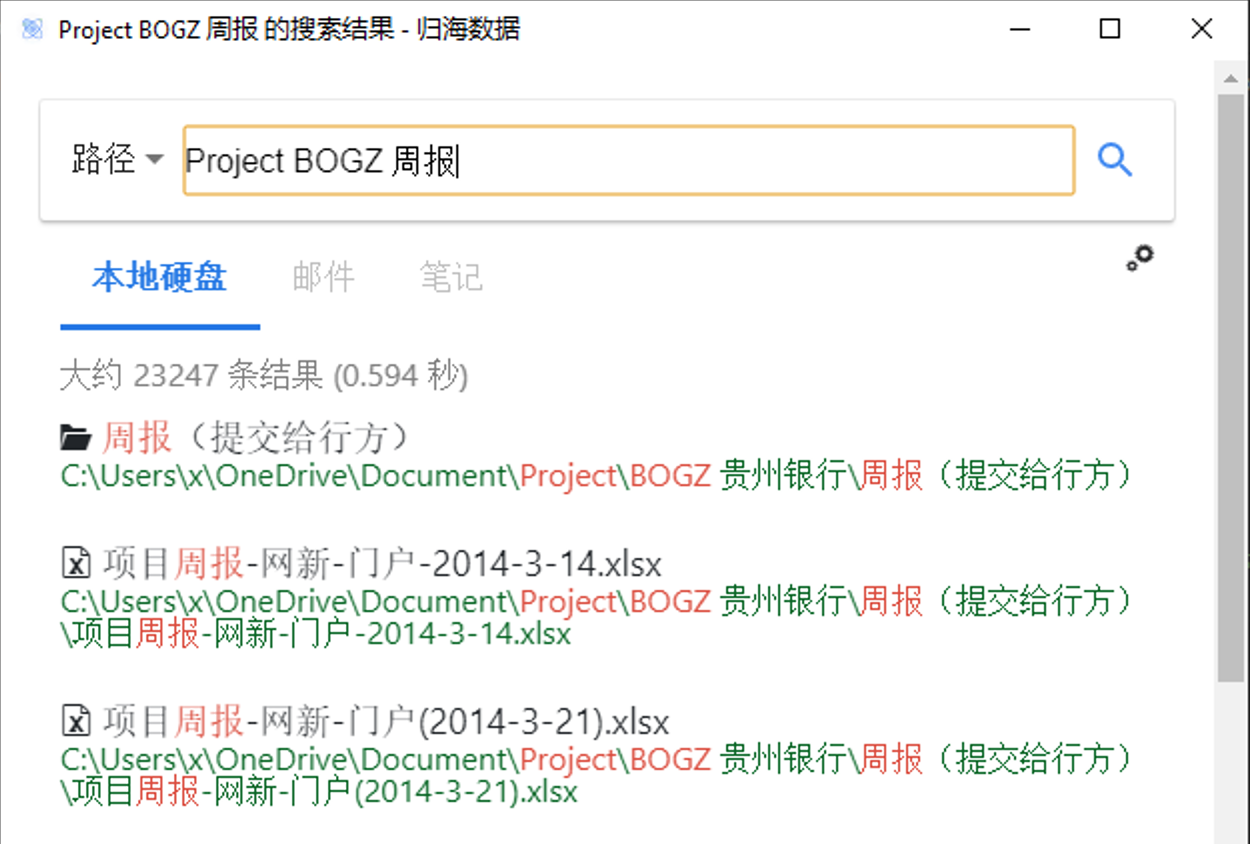Switch to the 笔记 tab
The image size is (1250, 844).
(x=451, y=277)
